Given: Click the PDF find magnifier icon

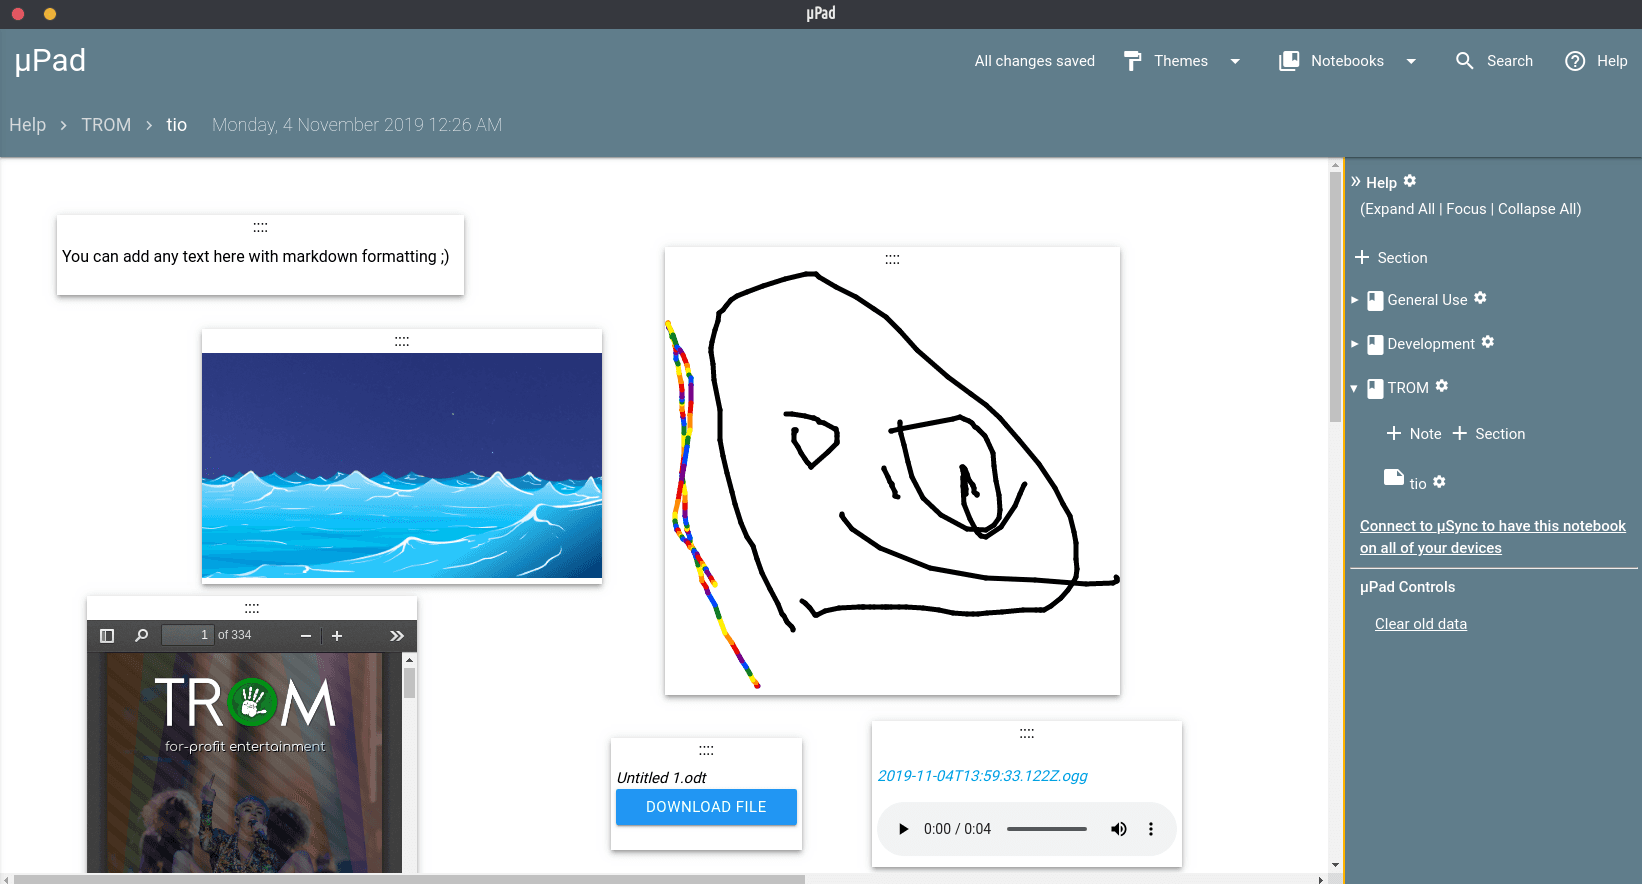Looking at the screenshot, I should pyautogui.click(x=142, y=636).
